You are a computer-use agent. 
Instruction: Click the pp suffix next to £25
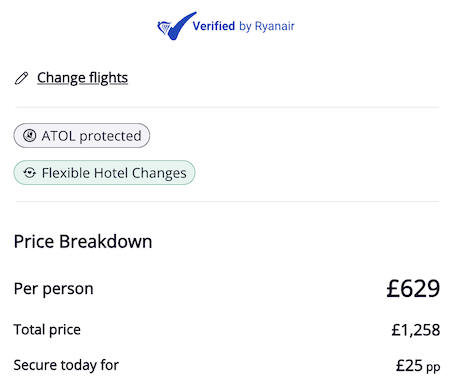coord(433,367)
